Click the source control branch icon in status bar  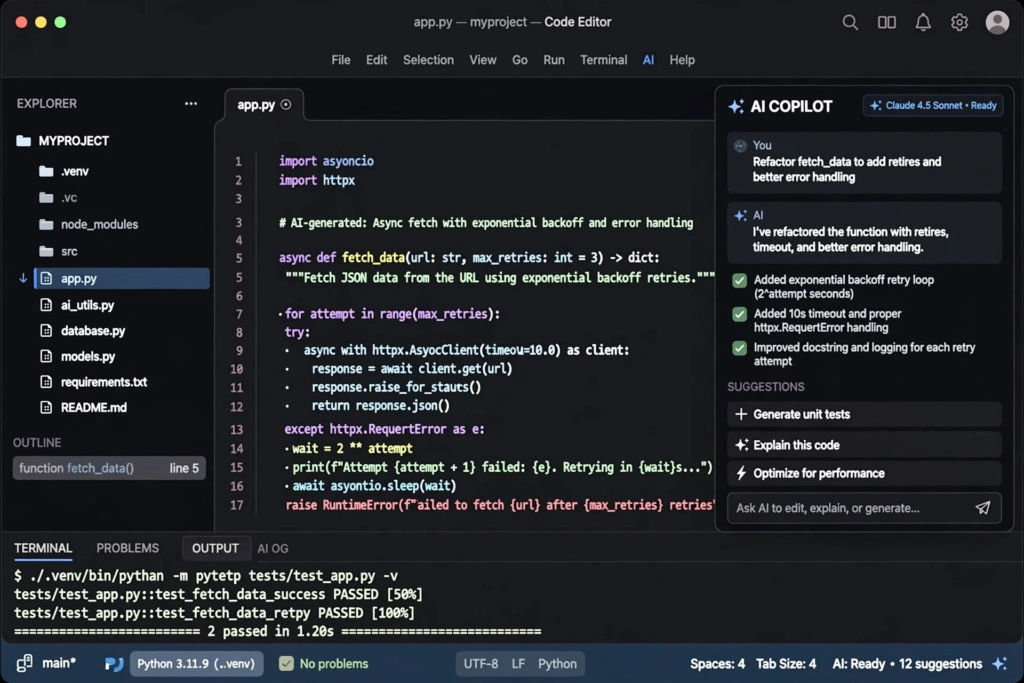tap(25, 663)
